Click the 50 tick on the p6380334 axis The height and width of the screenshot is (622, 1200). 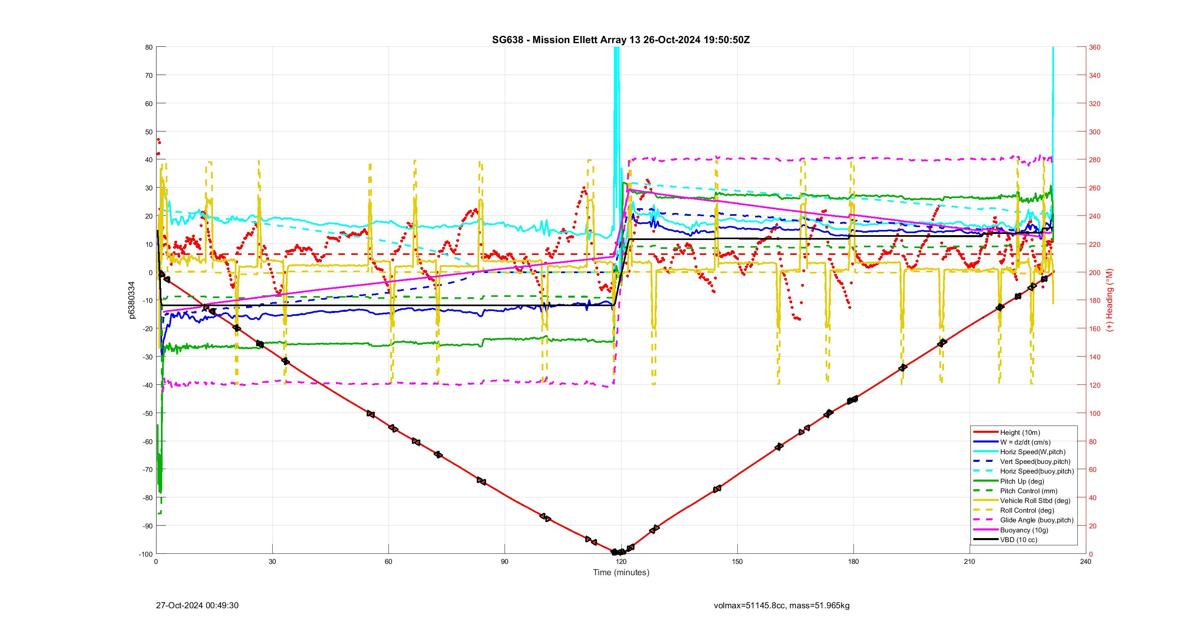[x=148, y=131]
